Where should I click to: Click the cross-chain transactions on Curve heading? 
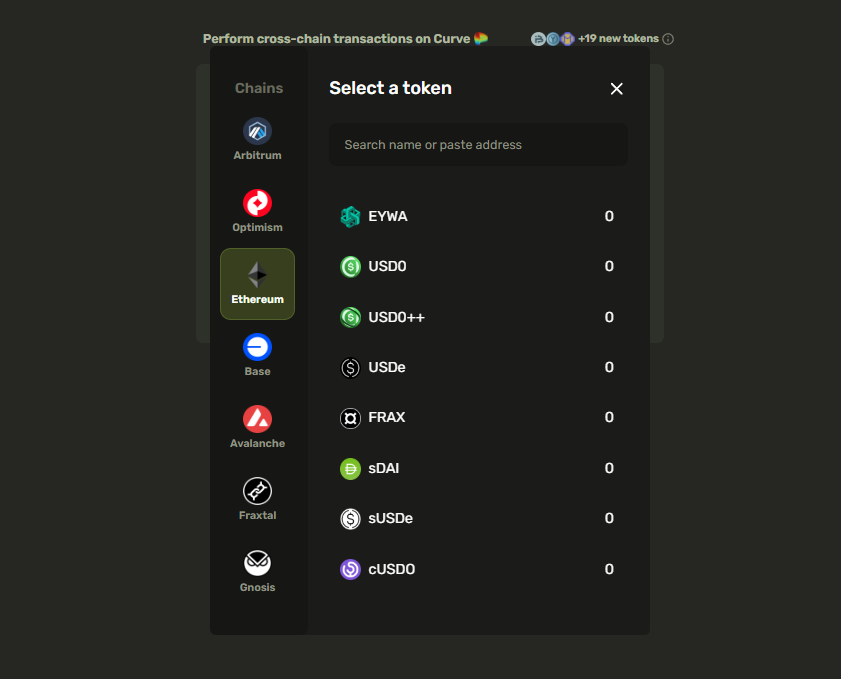(x=337, y=39)
